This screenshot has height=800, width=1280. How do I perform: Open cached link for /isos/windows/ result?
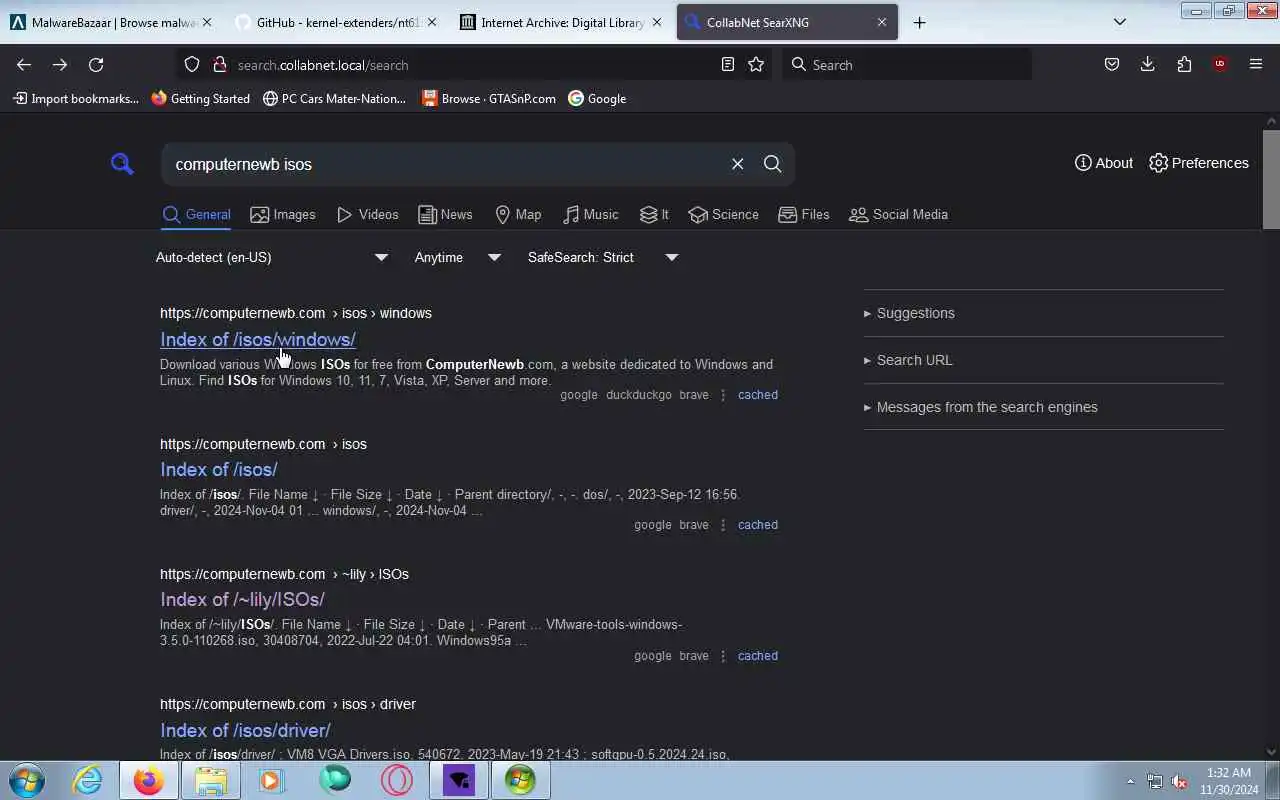pos(758,395)
